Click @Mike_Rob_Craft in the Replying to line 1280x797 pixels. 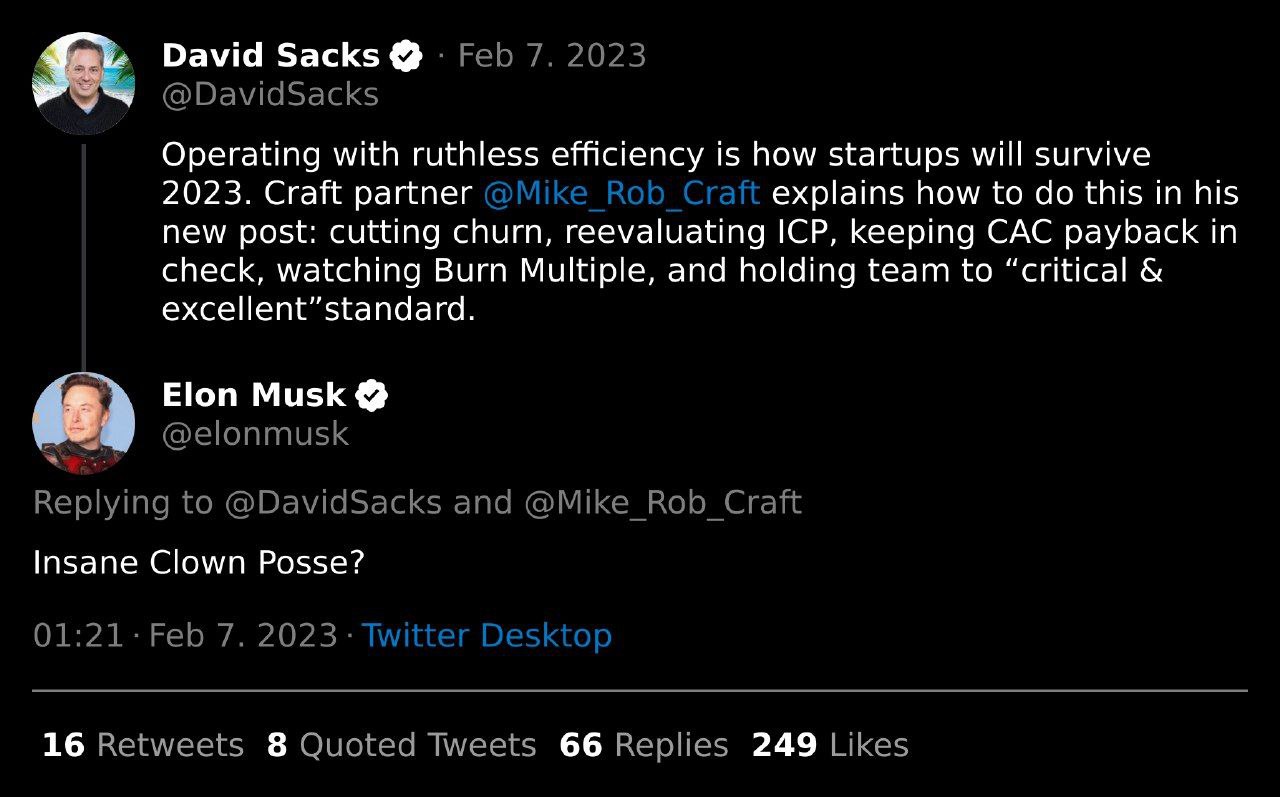click(x=663, y=503)
